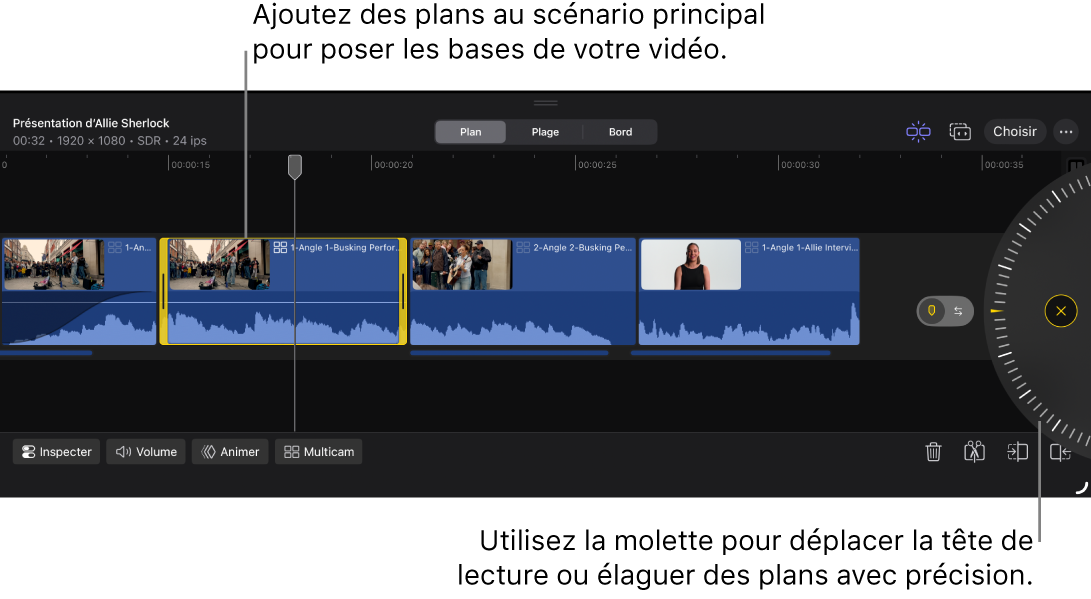Viewport: 1091px width, 599px height.
Task: Open the Animer keyframe editor
Action: (230, 452)
